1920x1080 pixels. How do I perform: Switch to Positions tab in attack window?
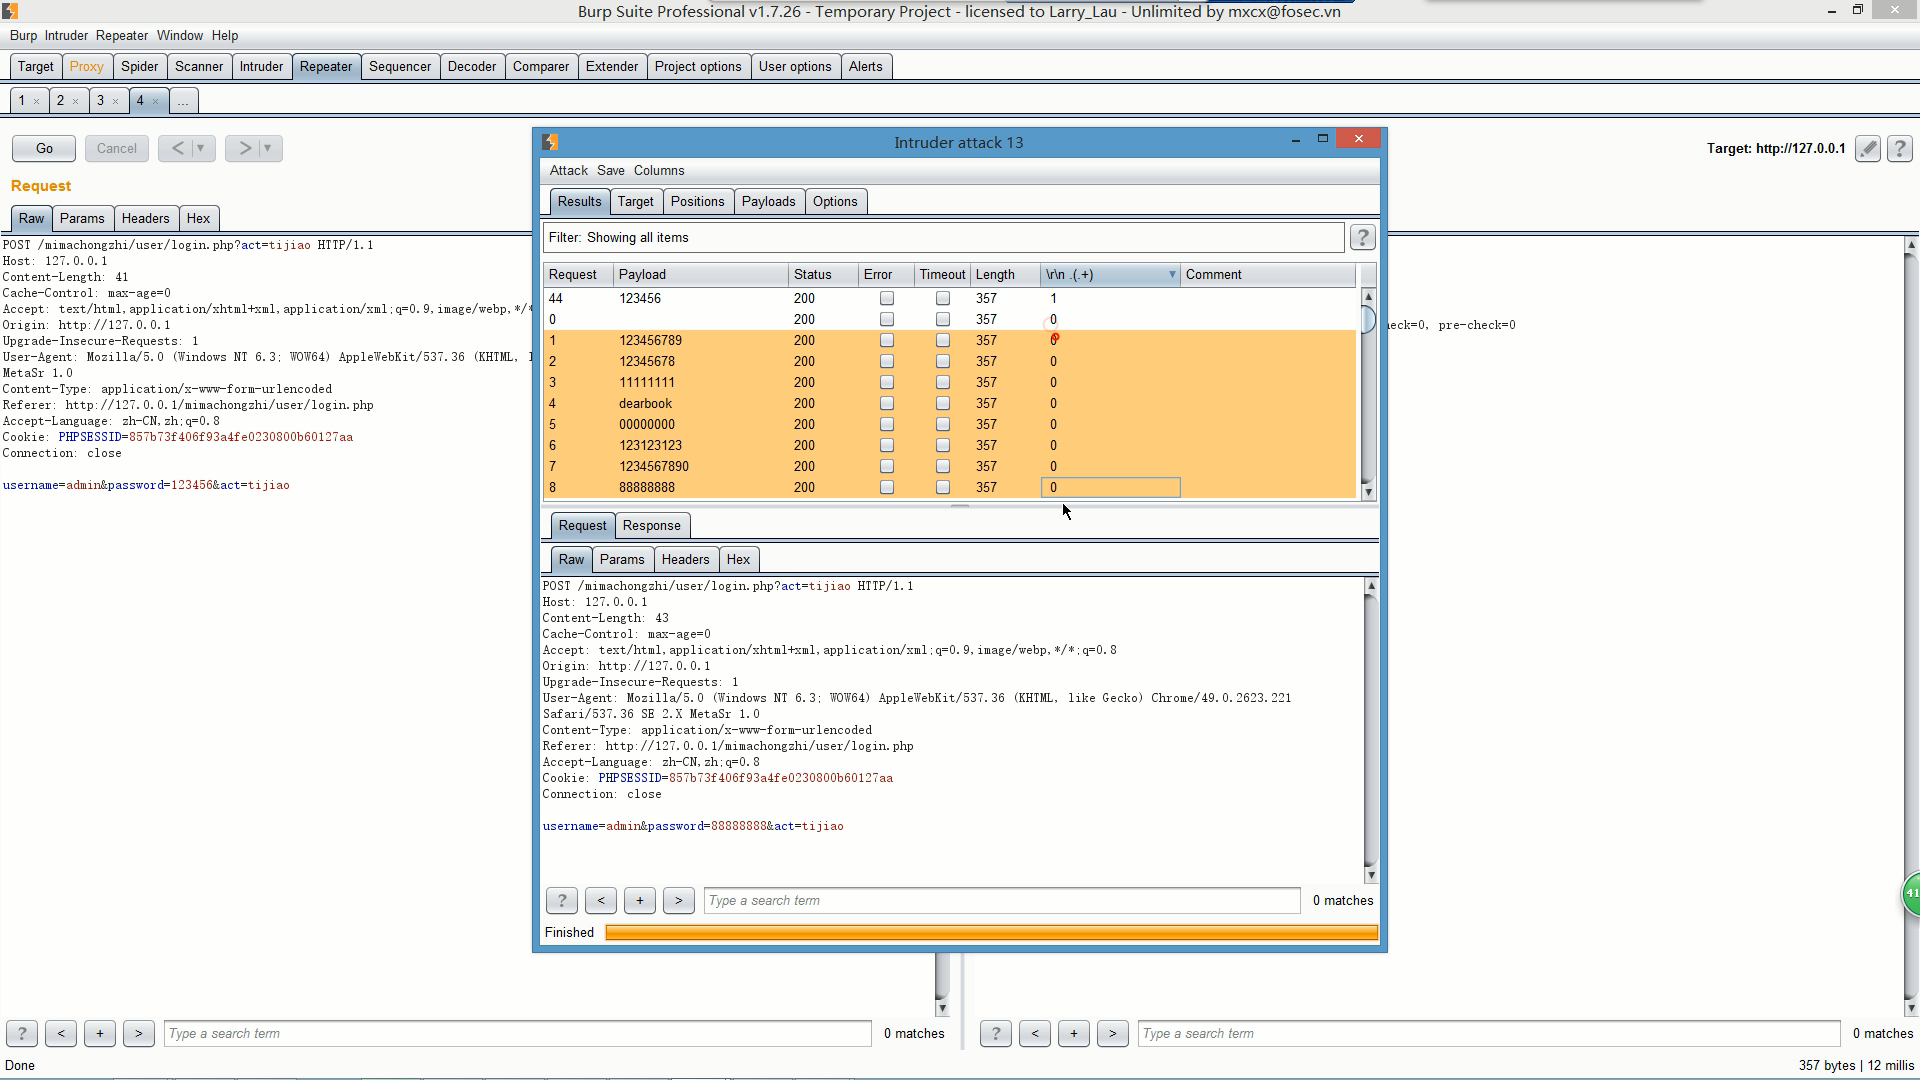[x=697, y=201]
